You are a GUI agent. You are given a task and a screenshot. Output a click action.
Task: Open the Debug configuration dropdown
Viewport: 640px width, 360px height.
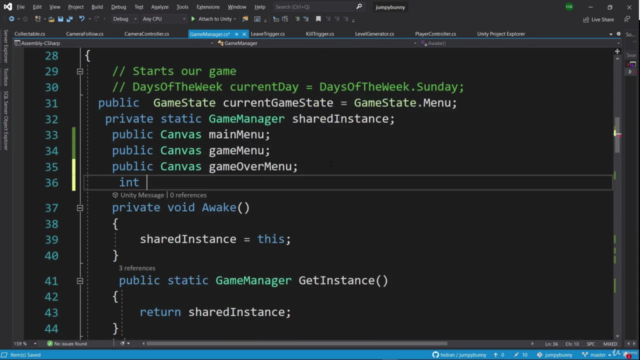coord(124,19)
